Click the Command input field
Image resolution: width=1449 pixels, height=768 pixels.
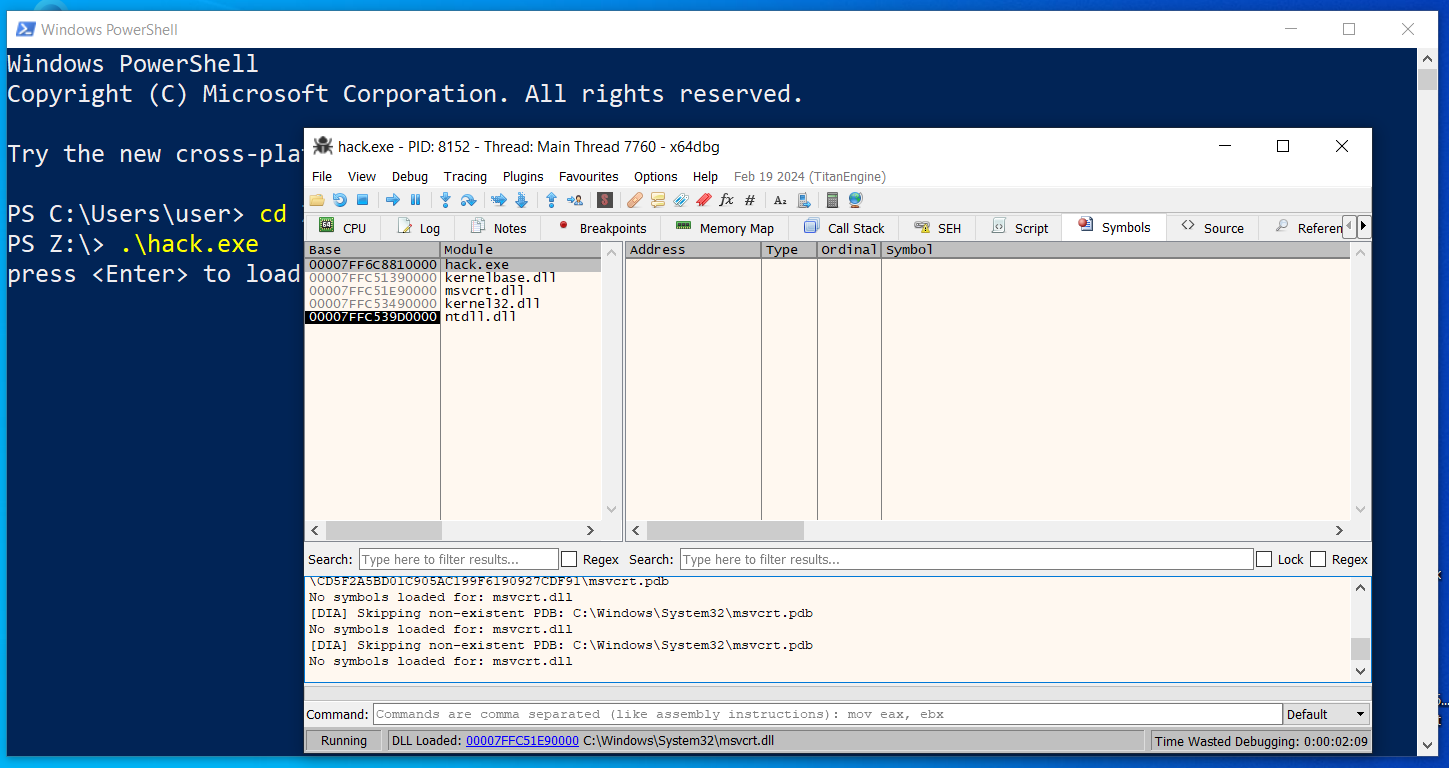point(827,714)
